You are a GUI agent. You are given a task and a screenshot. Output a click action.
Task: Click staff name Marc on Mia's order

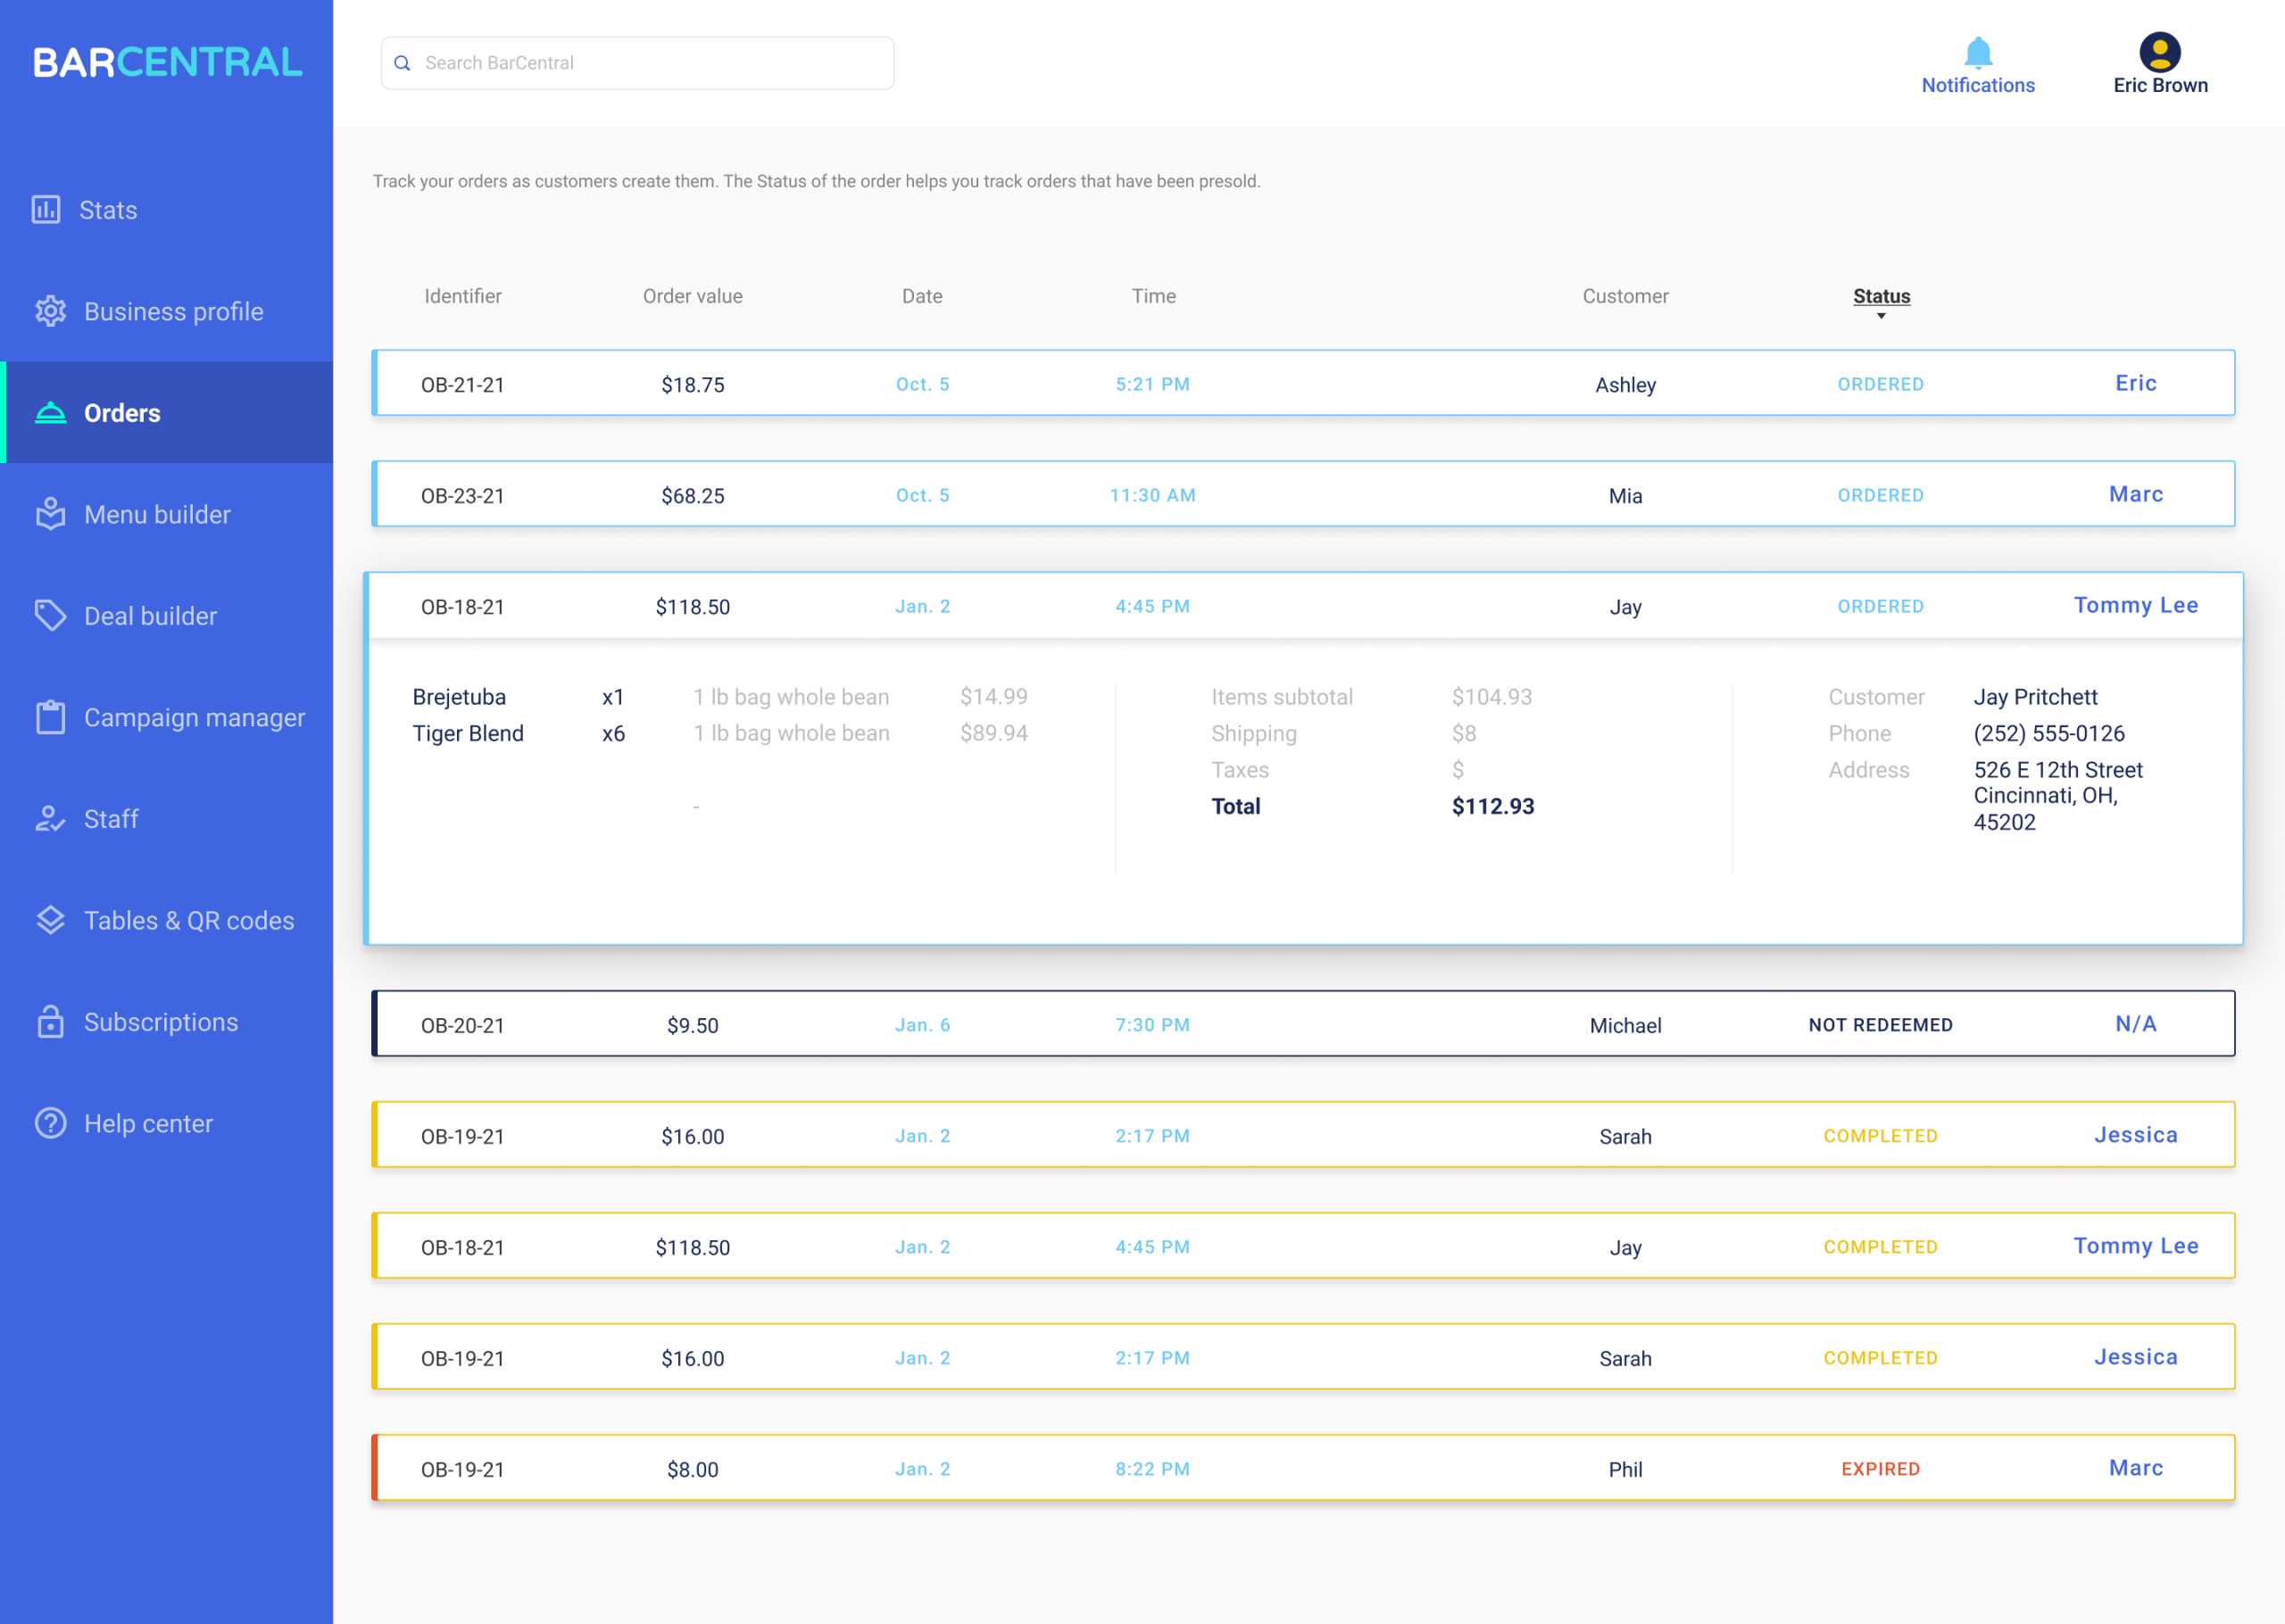(x=2135, y=494)
